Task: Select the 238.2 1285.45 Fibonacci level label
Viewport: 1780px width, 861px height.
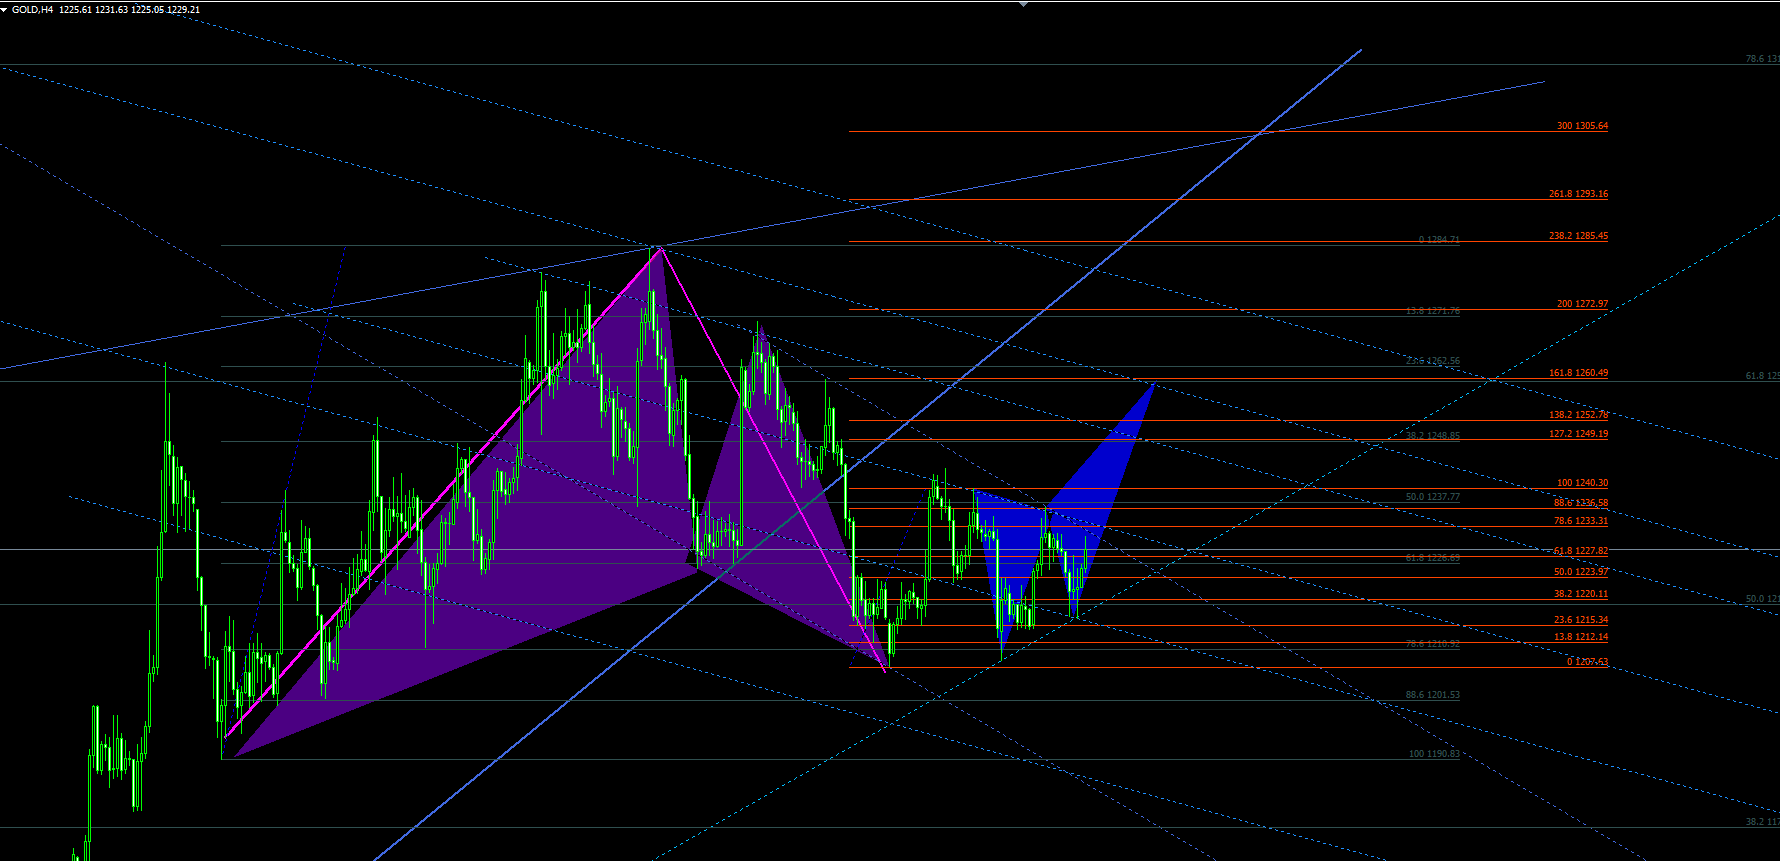Action: 1578,236
